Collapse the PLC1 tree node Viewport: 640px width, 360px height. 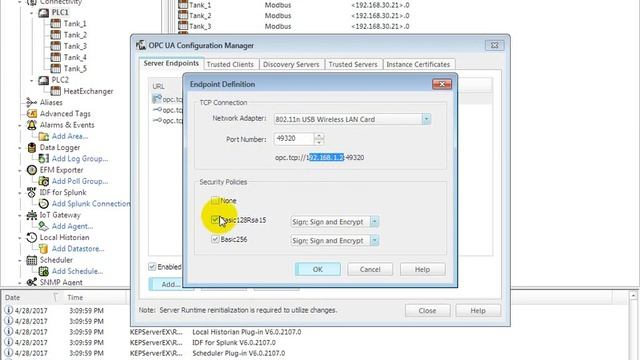point(32,13)
